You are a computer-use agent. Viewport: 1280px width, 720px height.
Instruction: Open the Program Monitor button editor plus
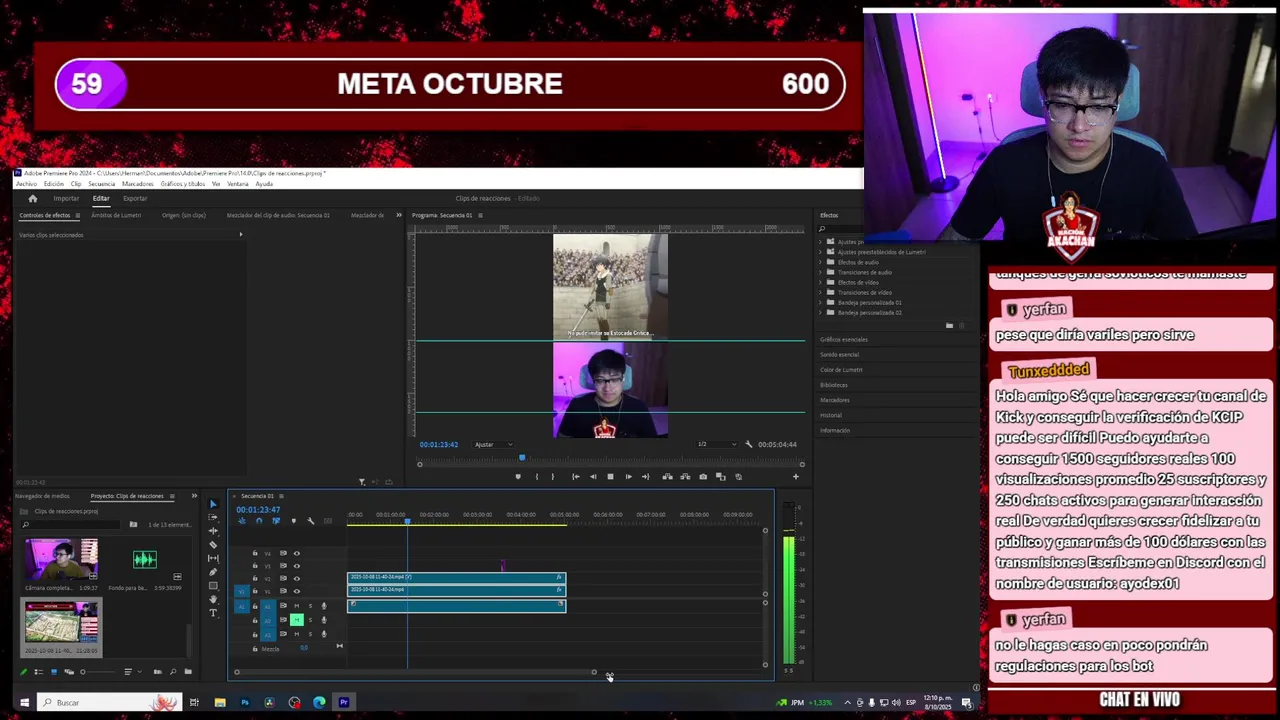tap(796, 477)
